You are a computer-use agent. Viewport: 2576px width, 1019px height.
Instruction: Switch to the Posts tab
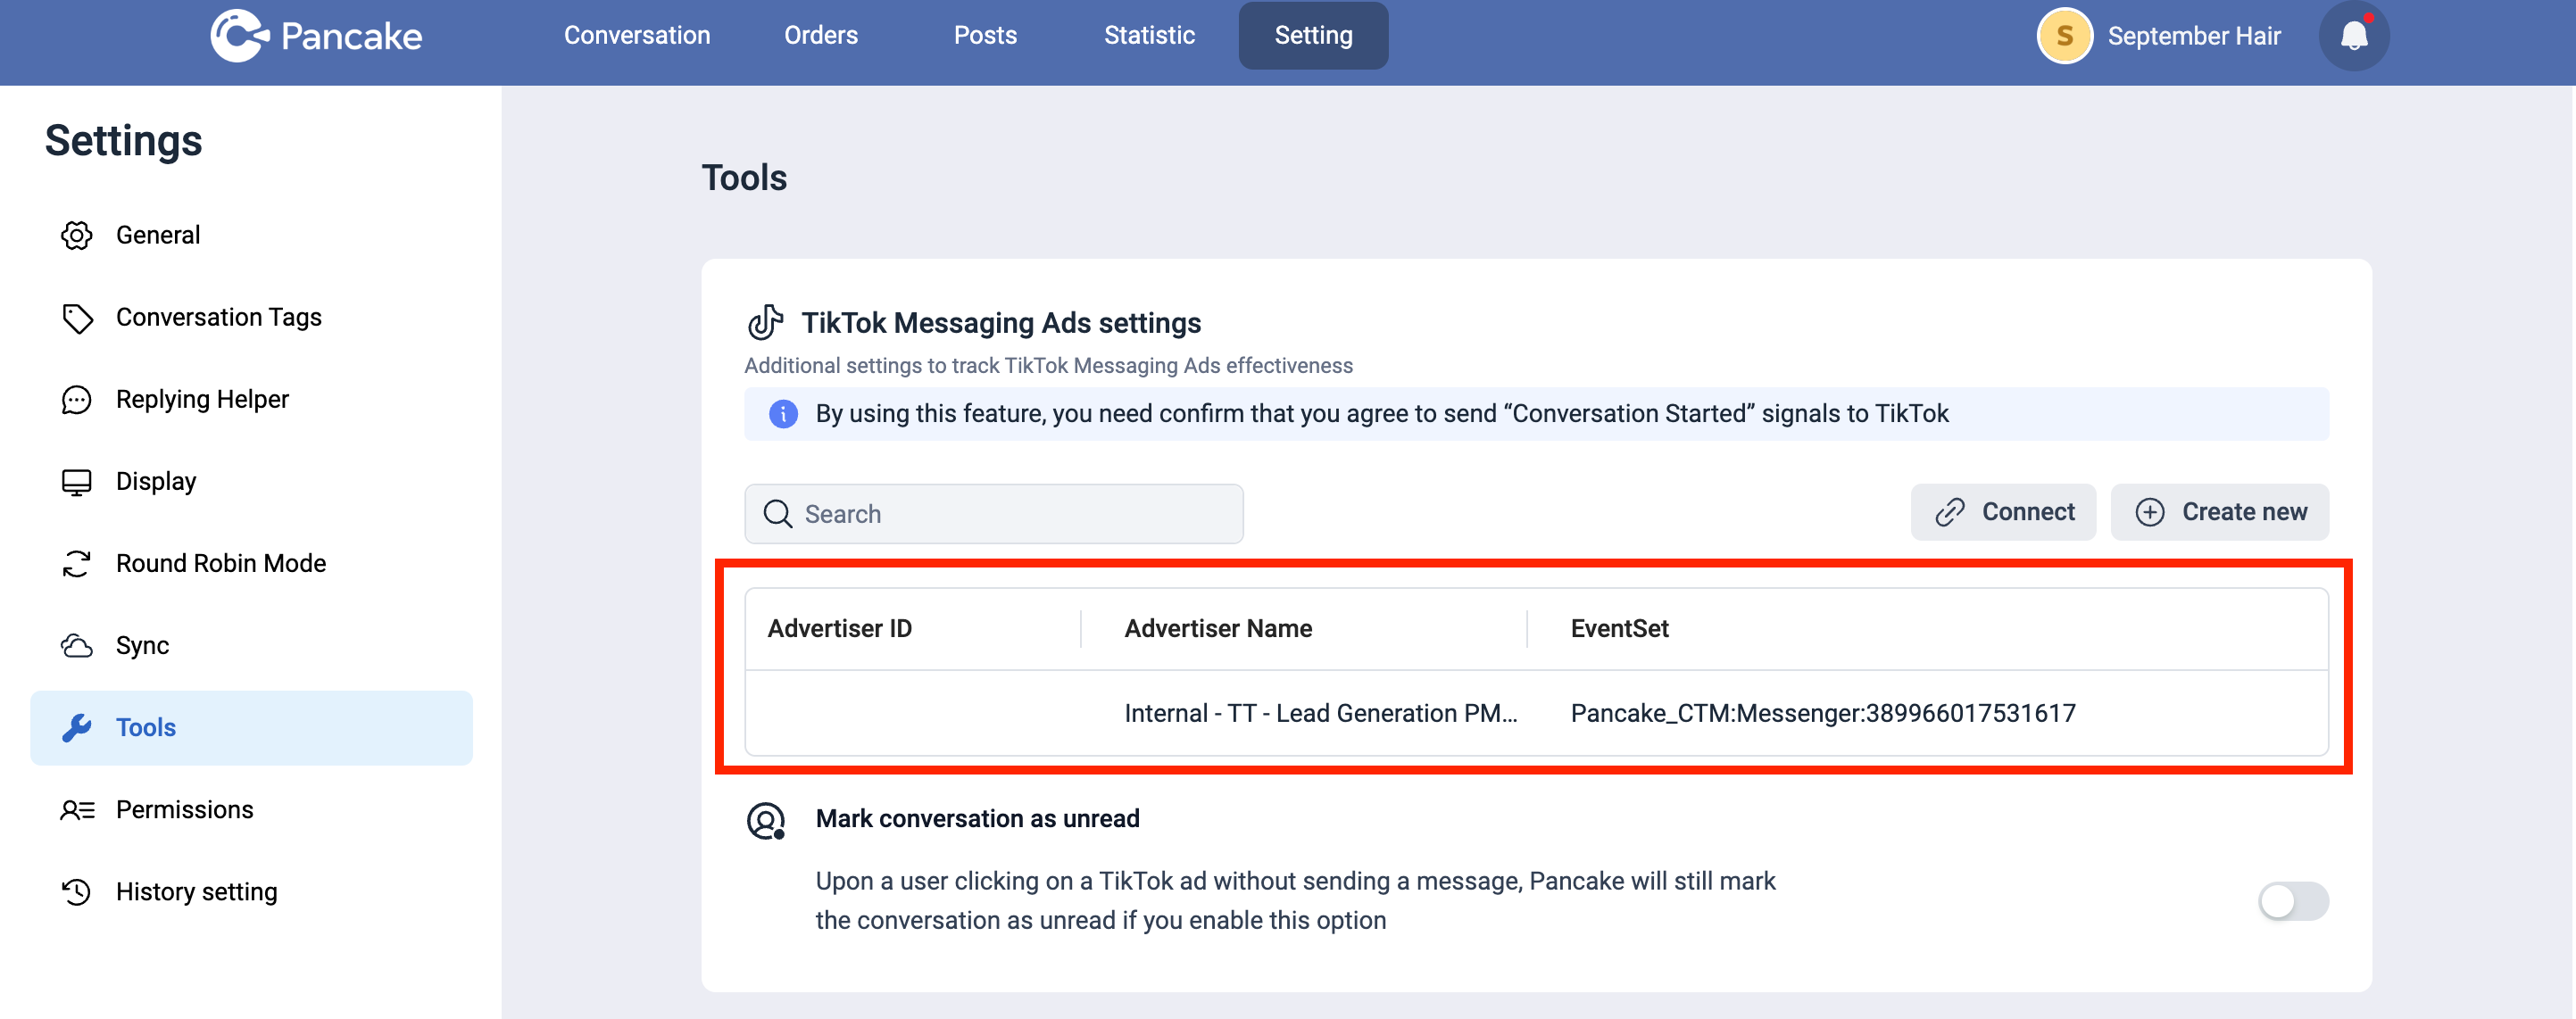(x=985, y=35)
